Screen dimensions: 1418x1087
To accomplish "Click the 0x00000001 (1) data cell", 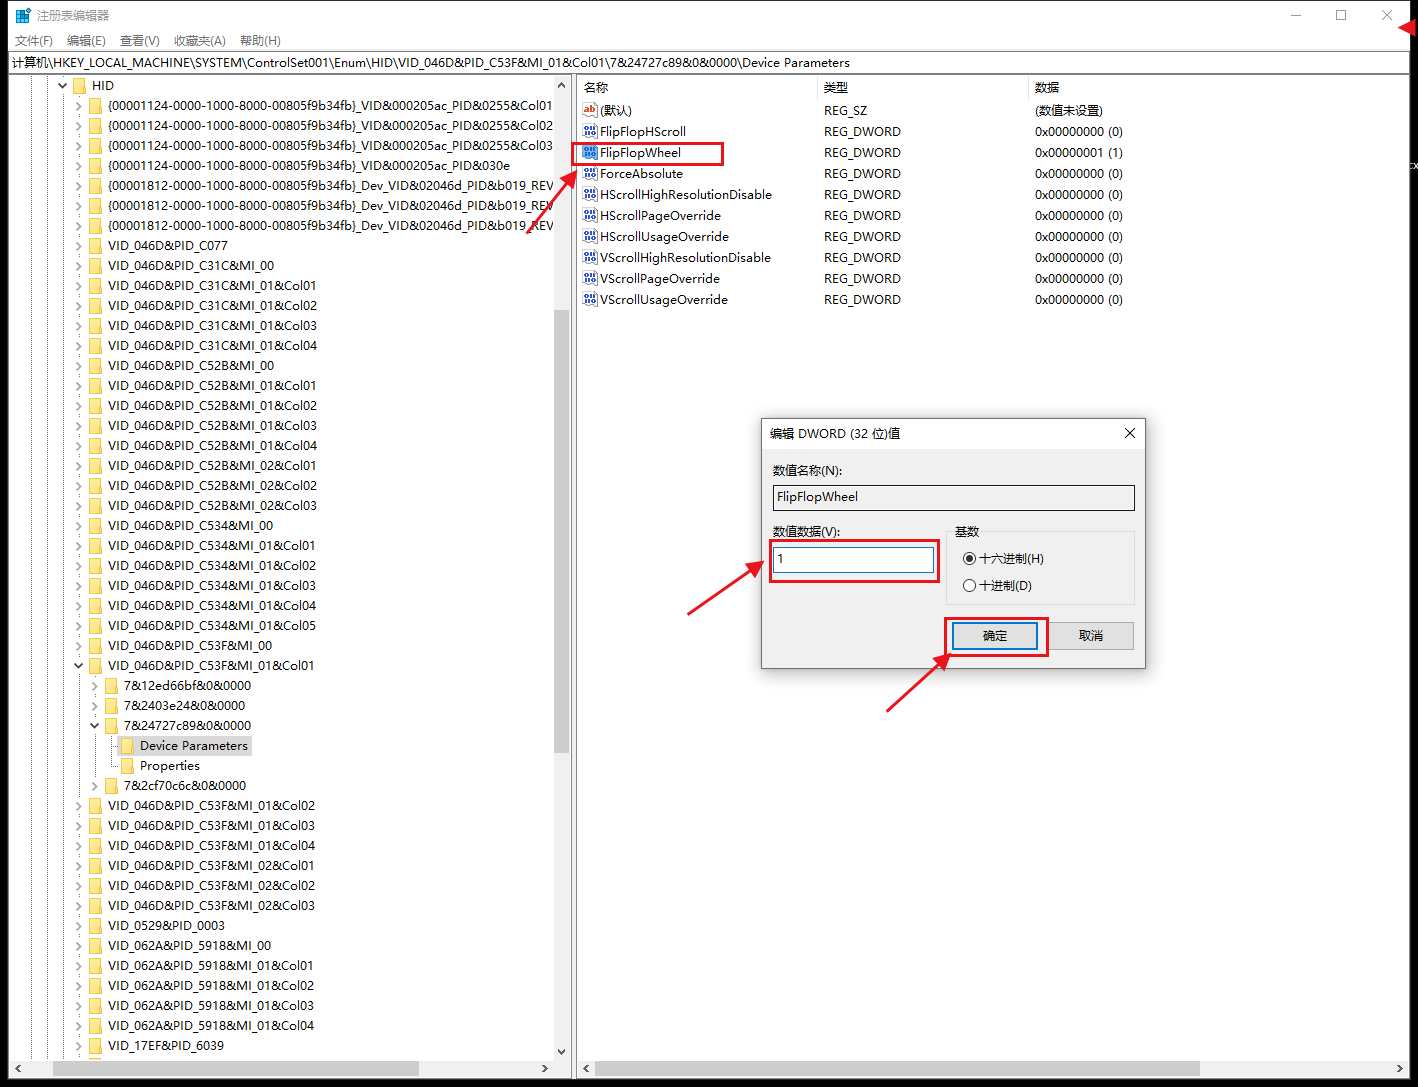I will 1079,152.
